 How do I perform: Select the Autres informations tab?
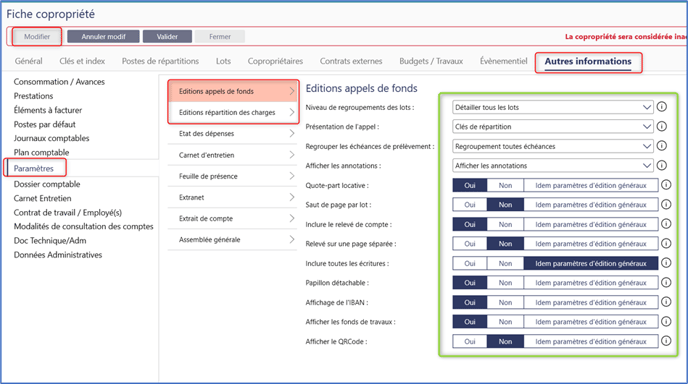coord(588,61)
